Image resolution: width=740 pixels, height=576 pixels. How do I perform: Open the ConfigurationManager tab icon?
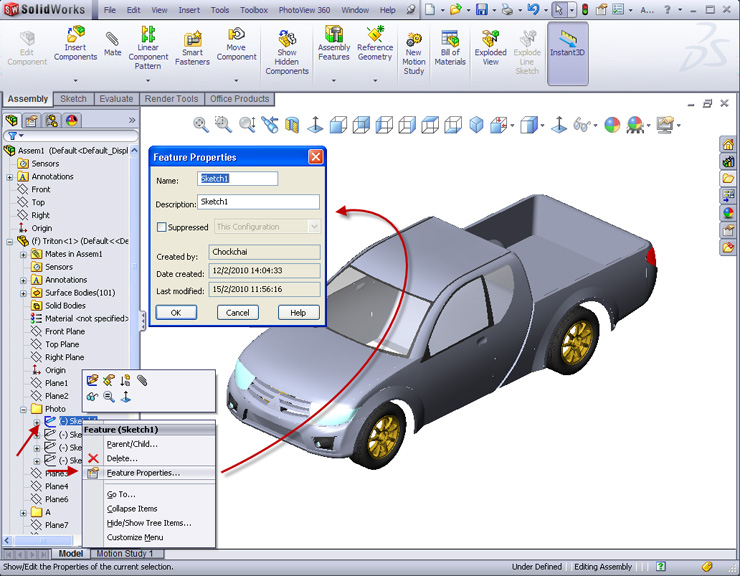point(51,121)
